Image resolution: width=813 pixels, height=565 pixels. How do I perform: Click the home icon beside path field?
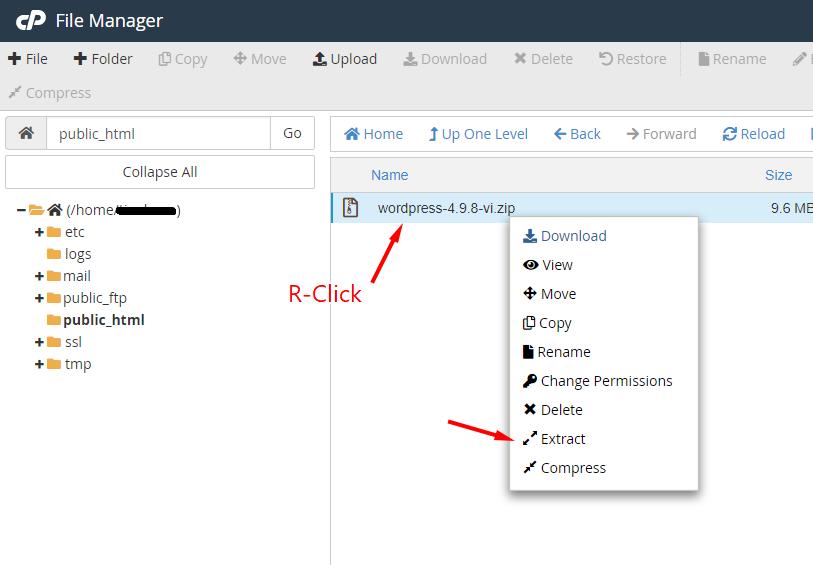[x=26, y=133]
